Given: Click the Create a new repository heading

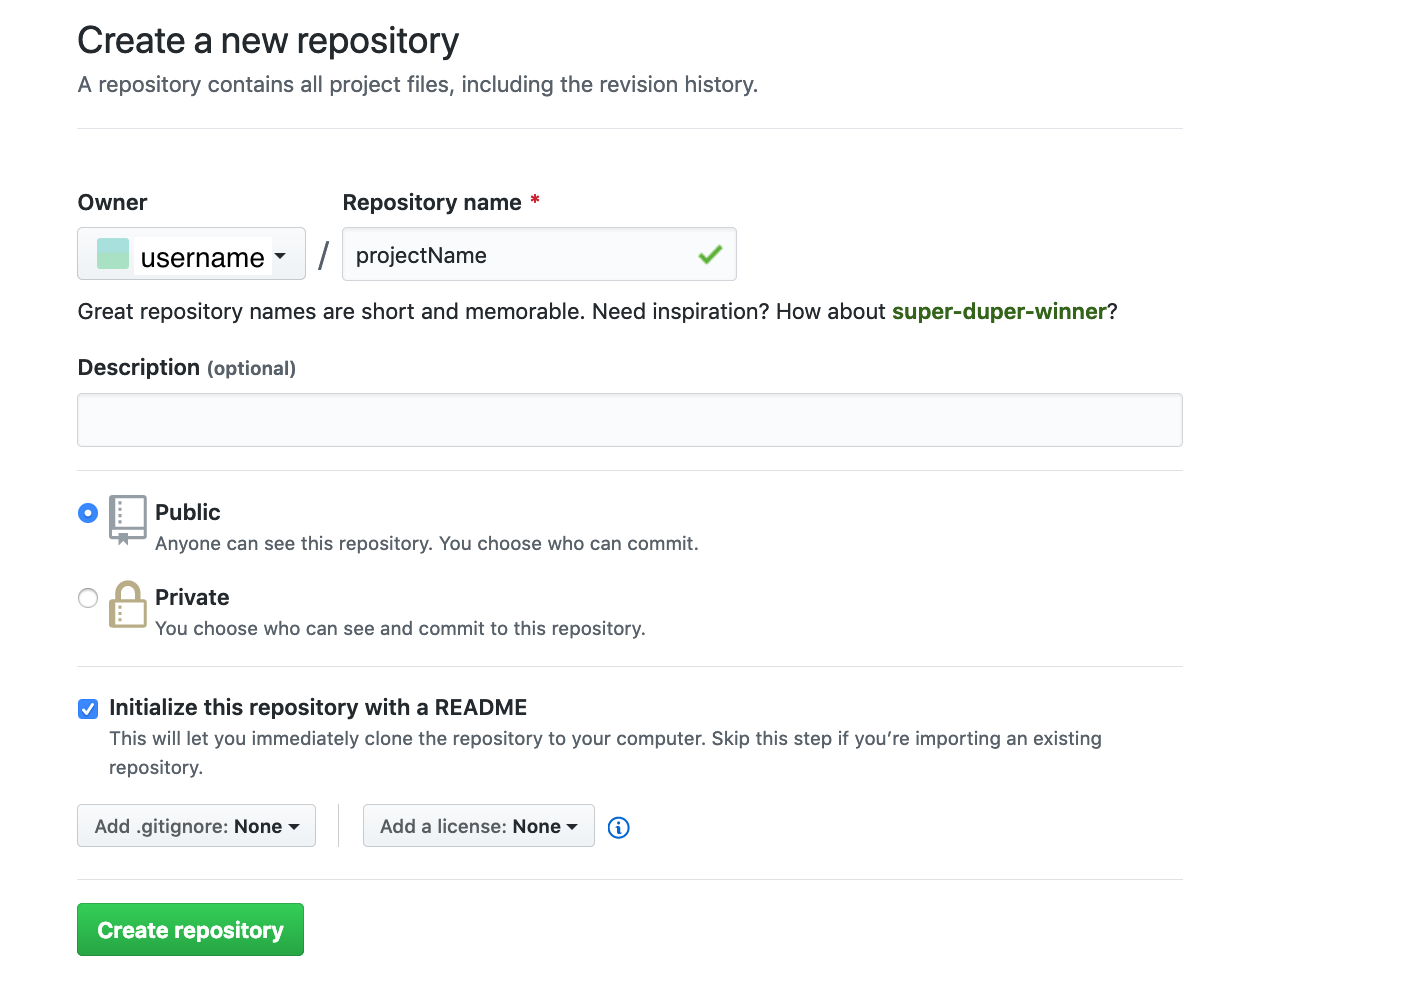Looking at the screenshot, I should [x=268, y=40].
